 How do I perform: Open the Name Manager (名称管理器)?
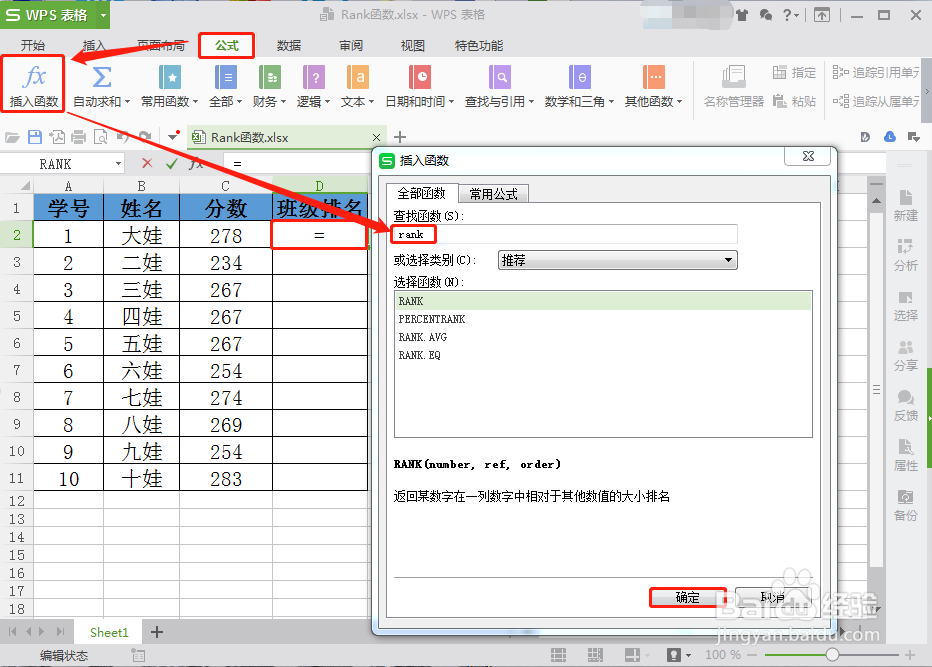(x=734, y=86)
